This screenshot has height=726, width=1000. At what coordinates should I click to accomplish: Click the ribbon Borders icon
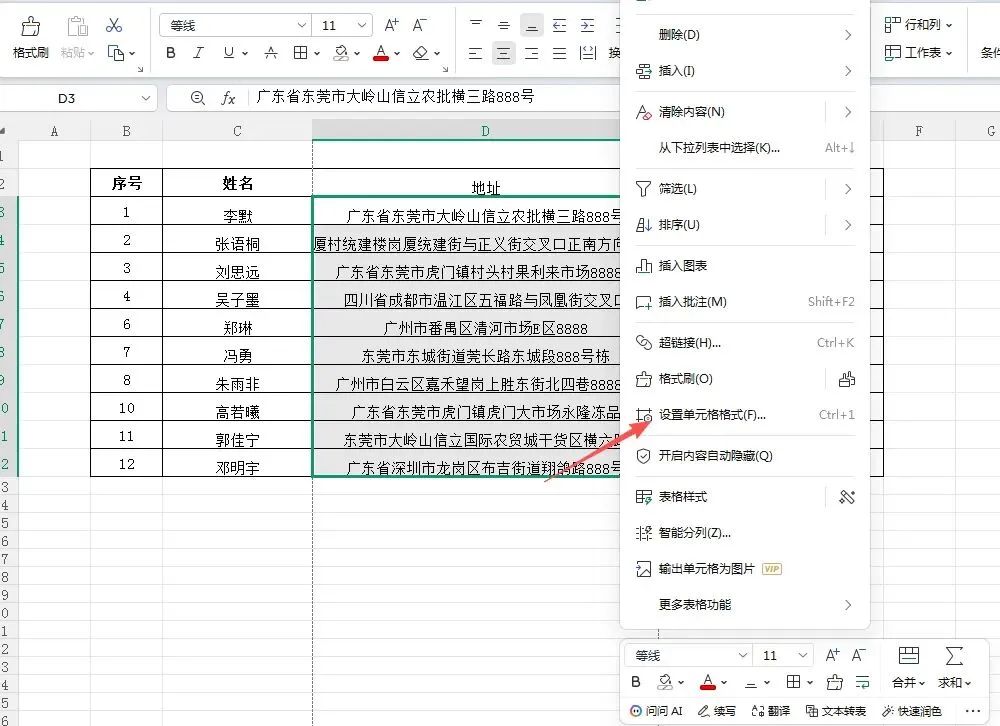300,53
